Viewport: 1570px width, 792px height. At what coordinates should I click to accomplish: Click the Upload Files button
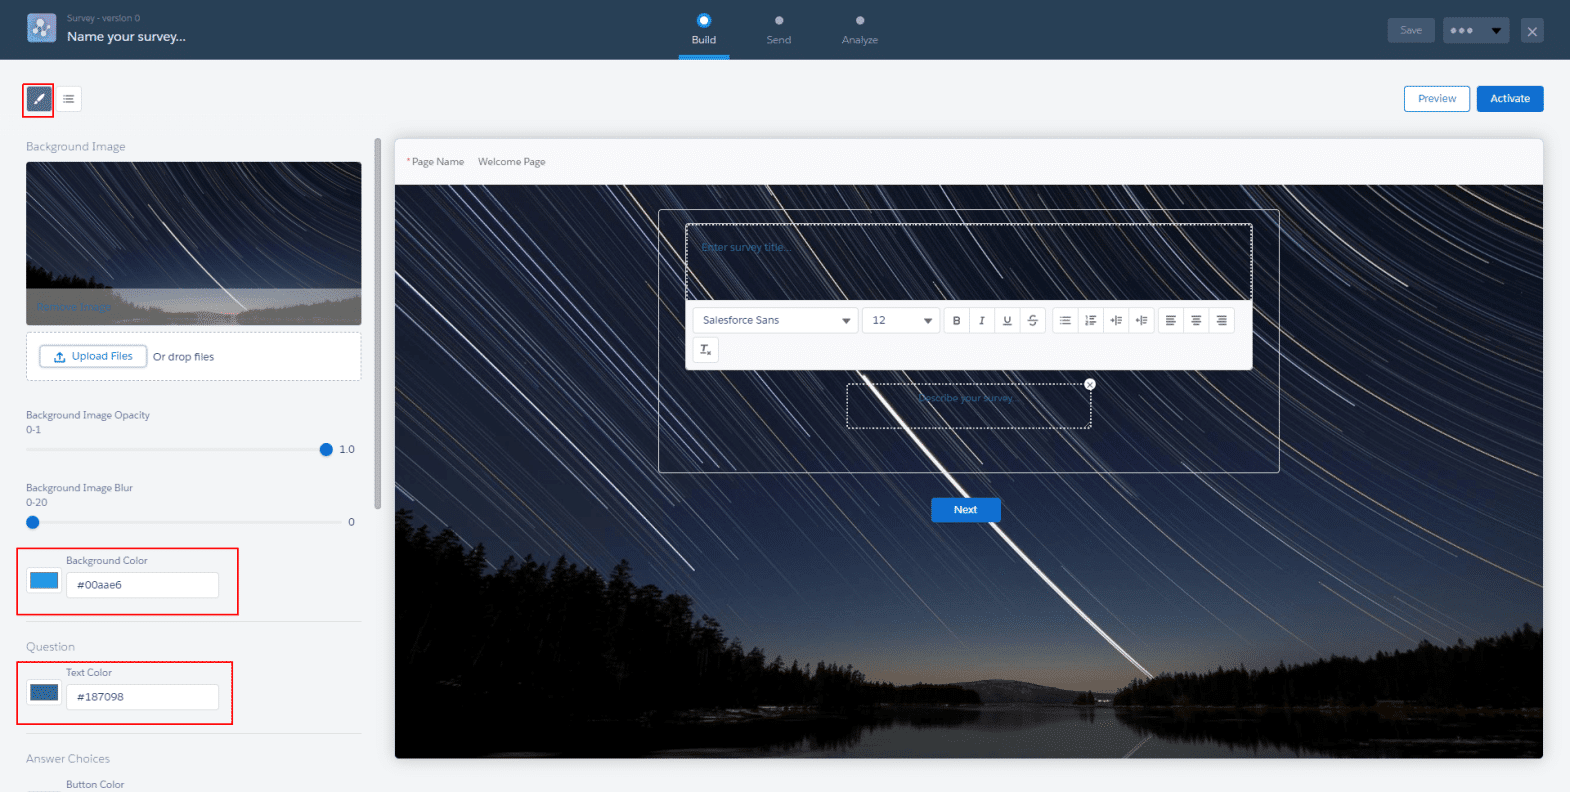93,357
